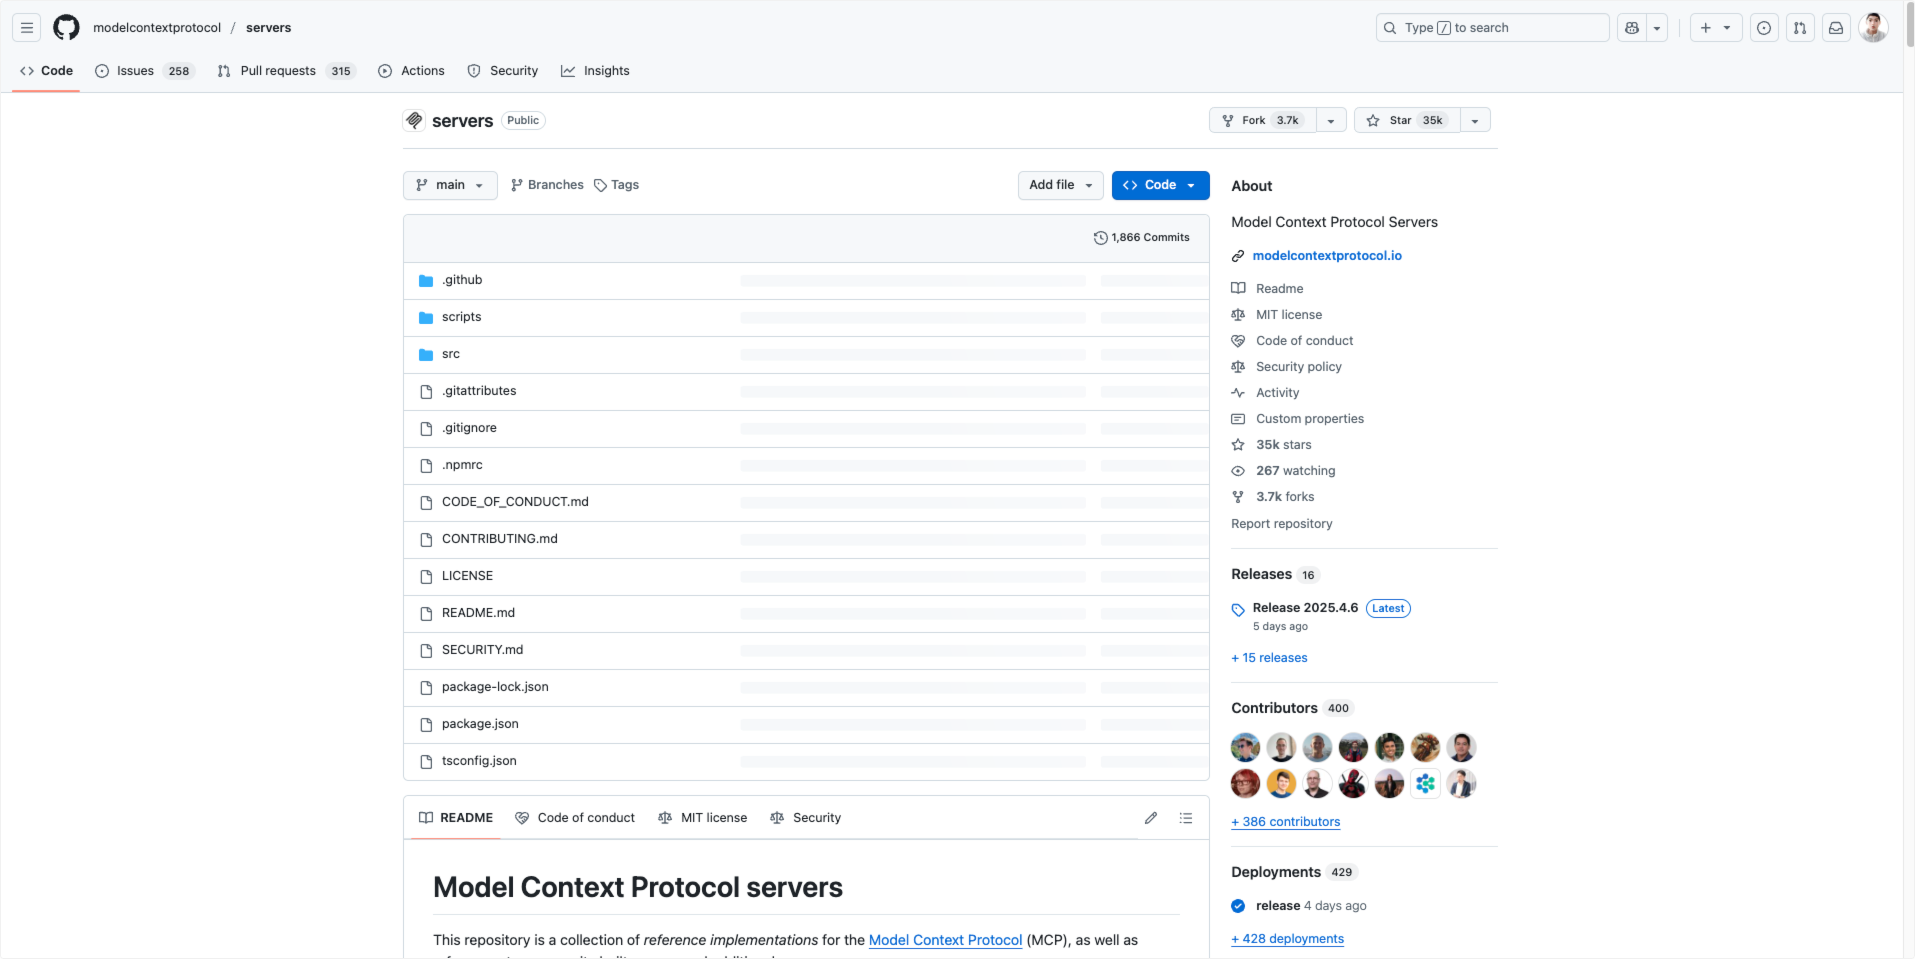Open the hamburger navigation menu
The image size is (1915, 959).
click(27, 28)
